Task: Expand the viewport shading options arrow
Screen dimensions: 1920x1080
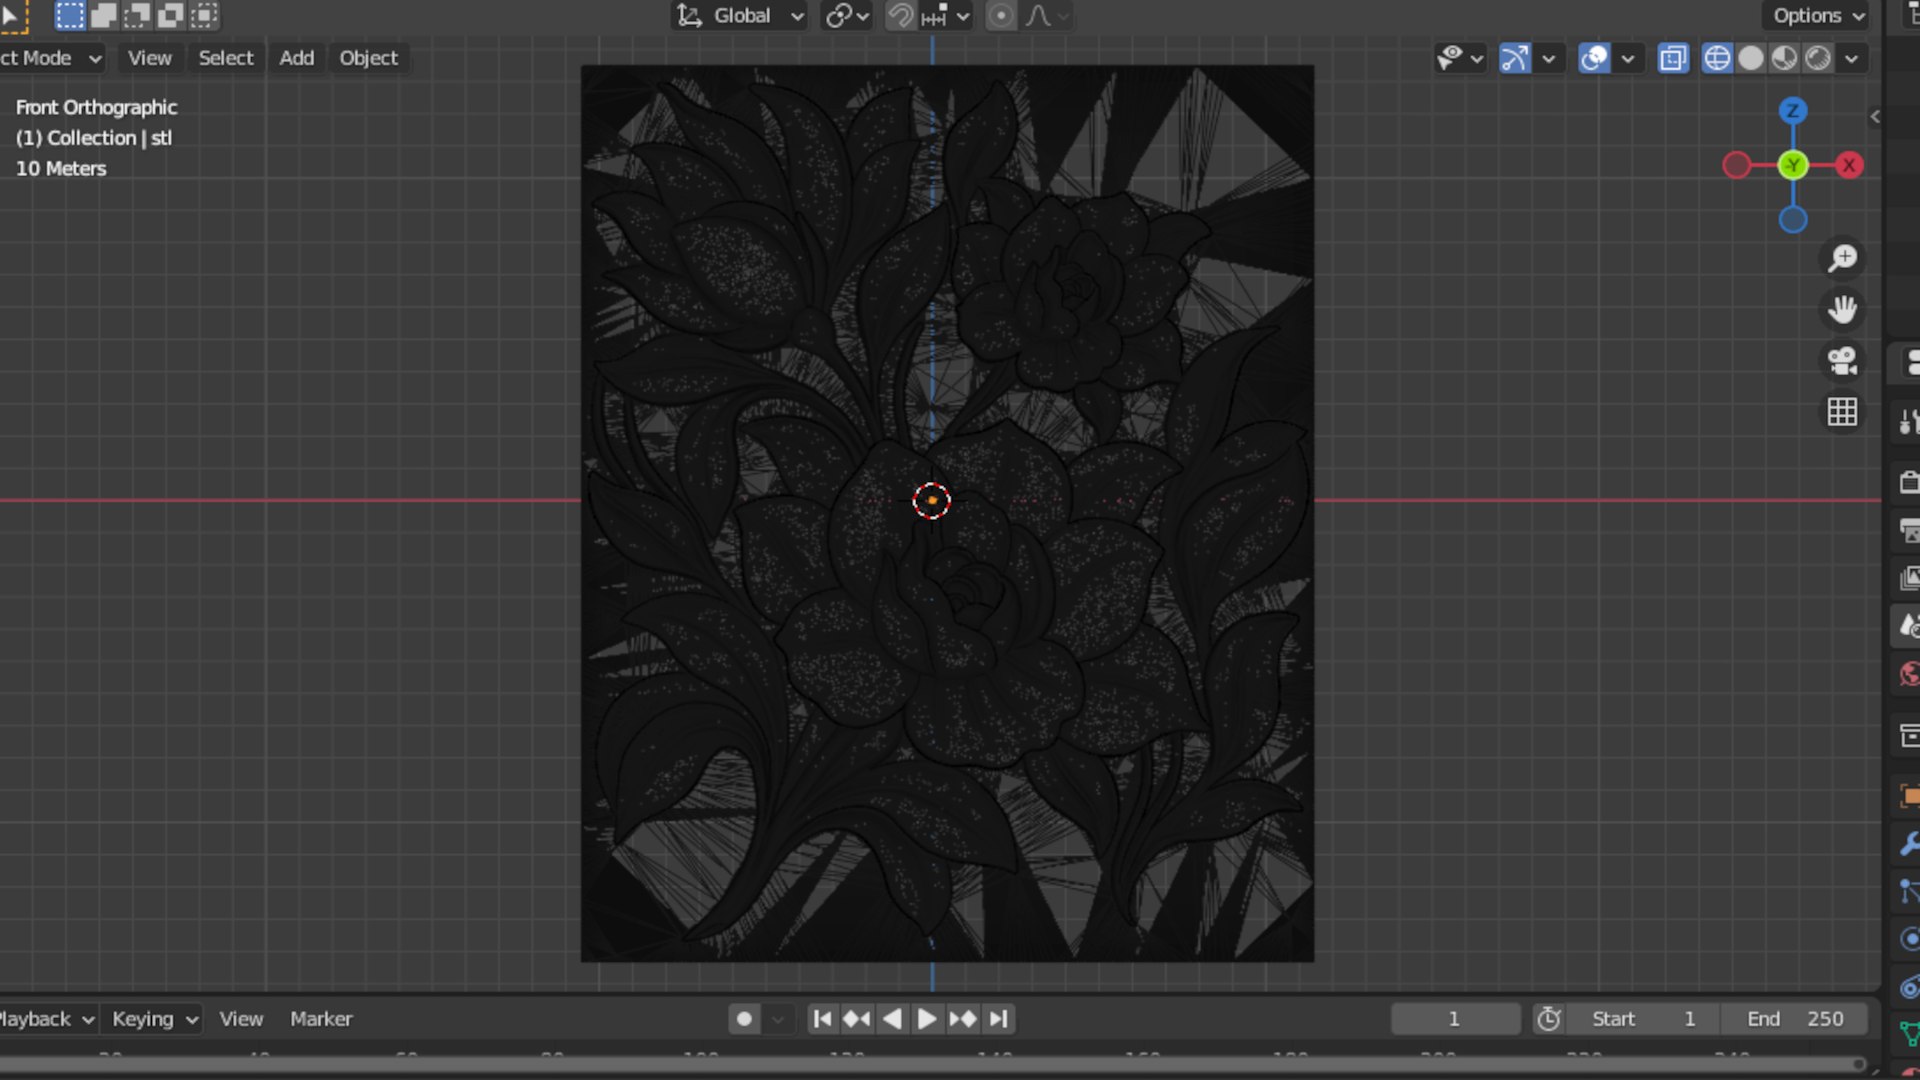Action: pyautogui.click(x=1852, y=58)
